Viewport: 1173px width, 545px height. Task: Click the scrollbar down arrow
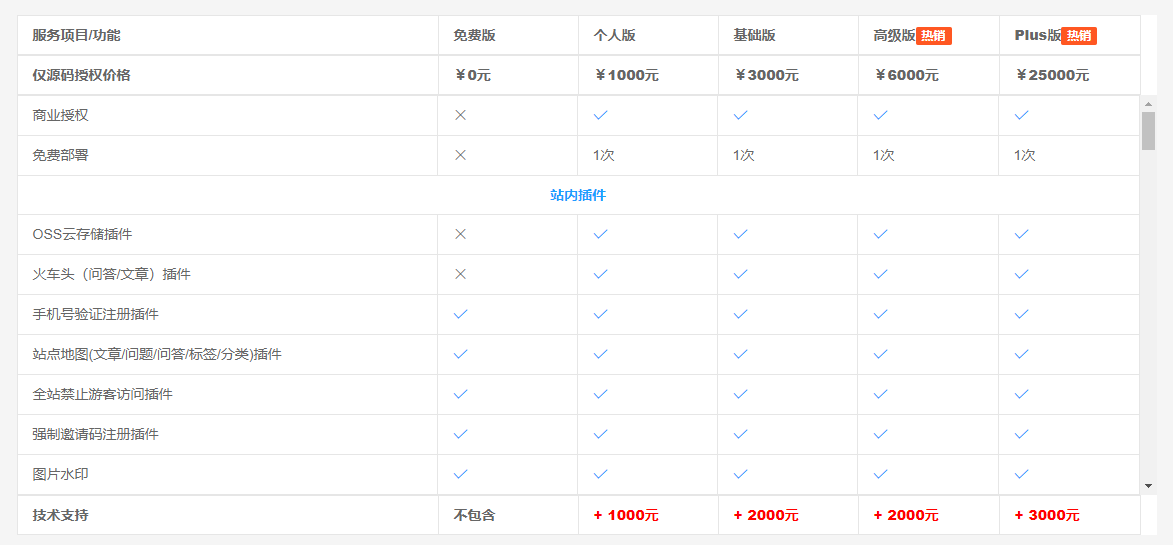point(1148,487)
